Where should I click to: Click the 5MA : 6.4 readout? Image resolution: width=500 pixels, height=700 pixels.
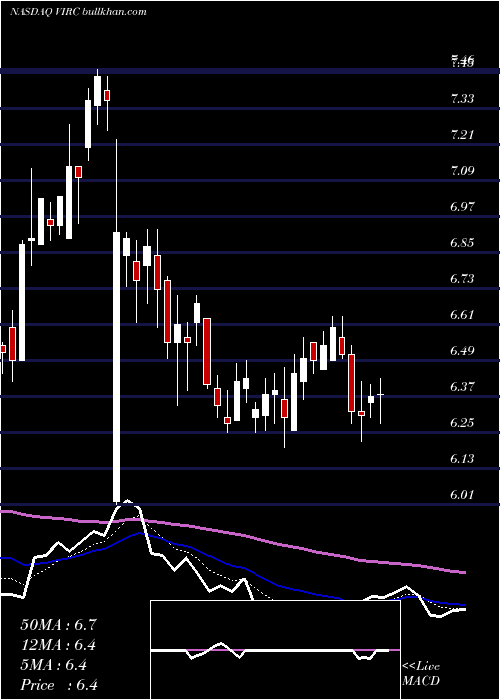tap(54, 665)
